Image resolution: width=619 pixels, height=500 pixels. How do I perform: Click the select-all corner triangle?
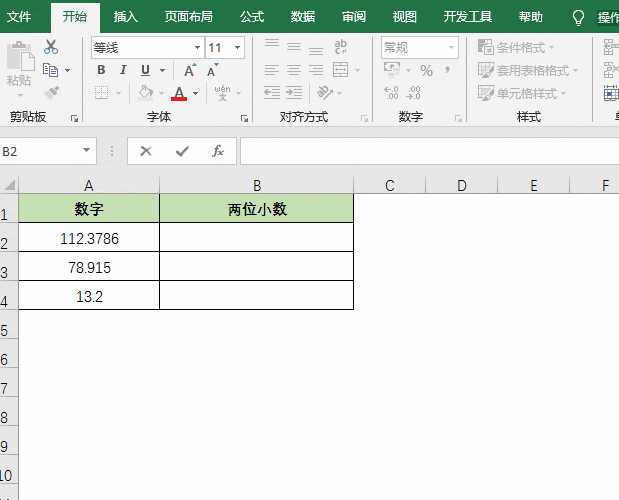9,185
